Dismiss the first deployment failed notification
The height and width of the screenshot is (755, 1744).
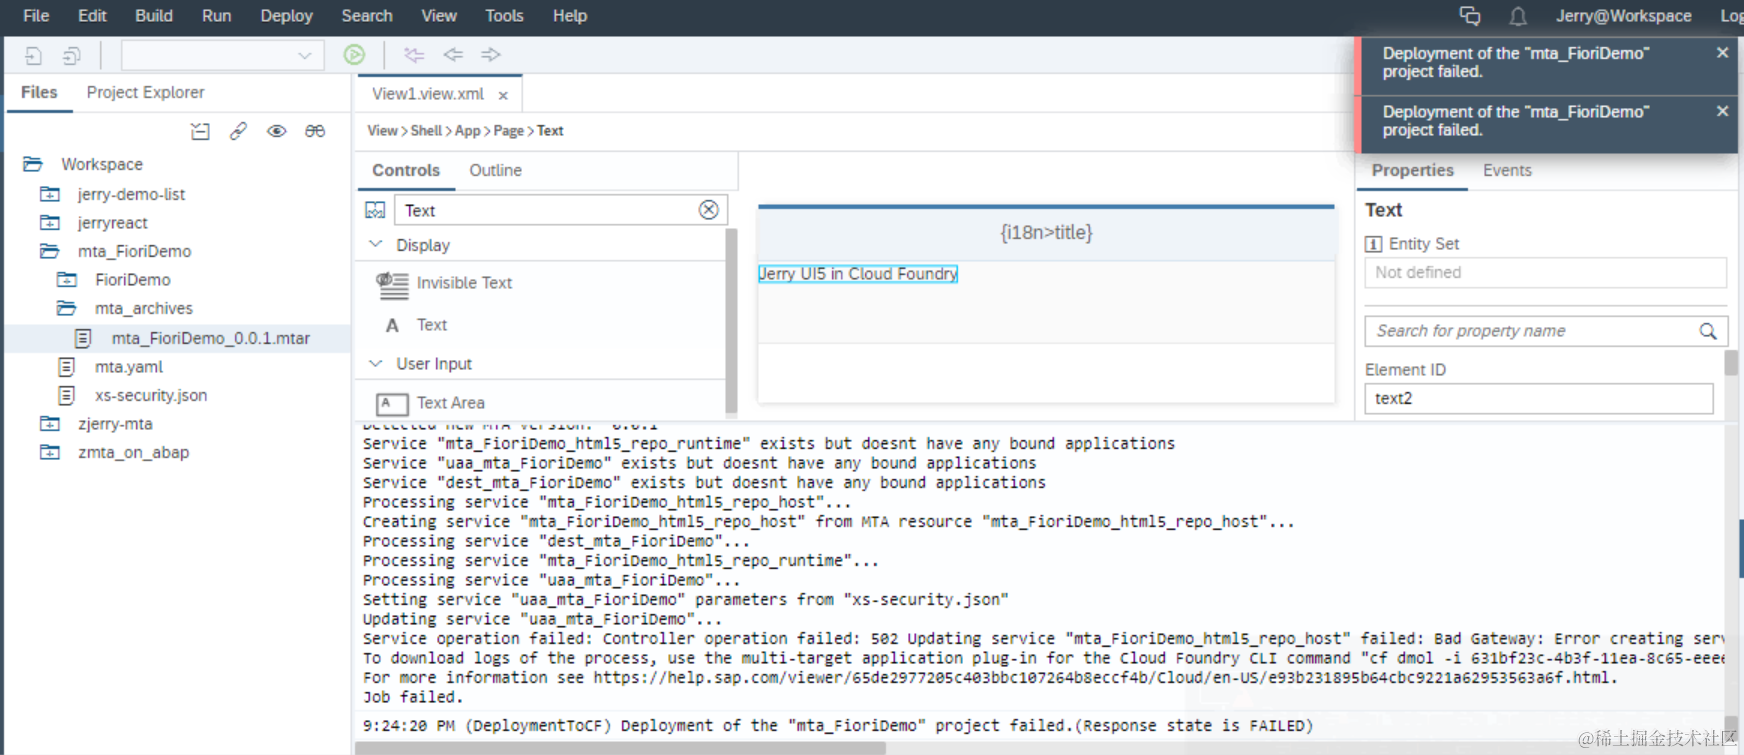point(1722,53)
